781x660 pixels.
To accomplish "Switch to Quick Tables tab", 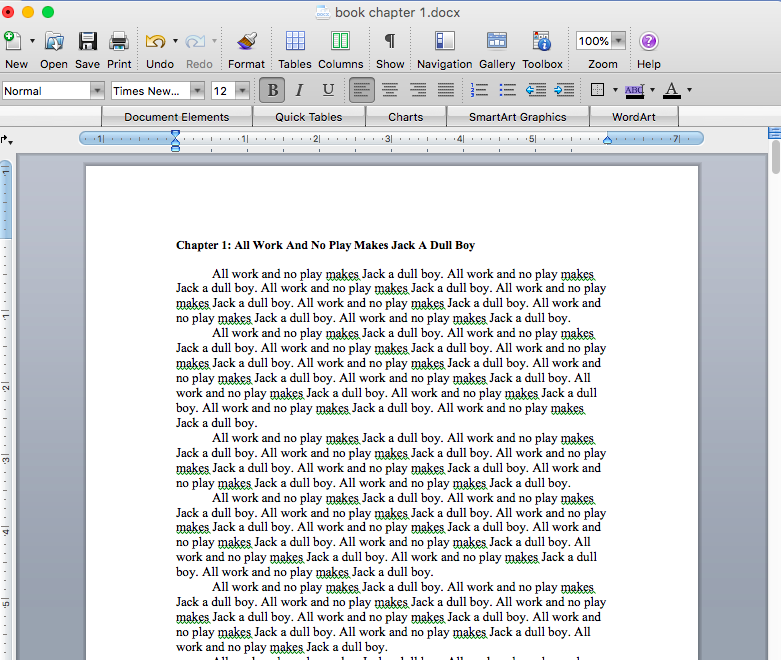I will (x=309, y=117).
